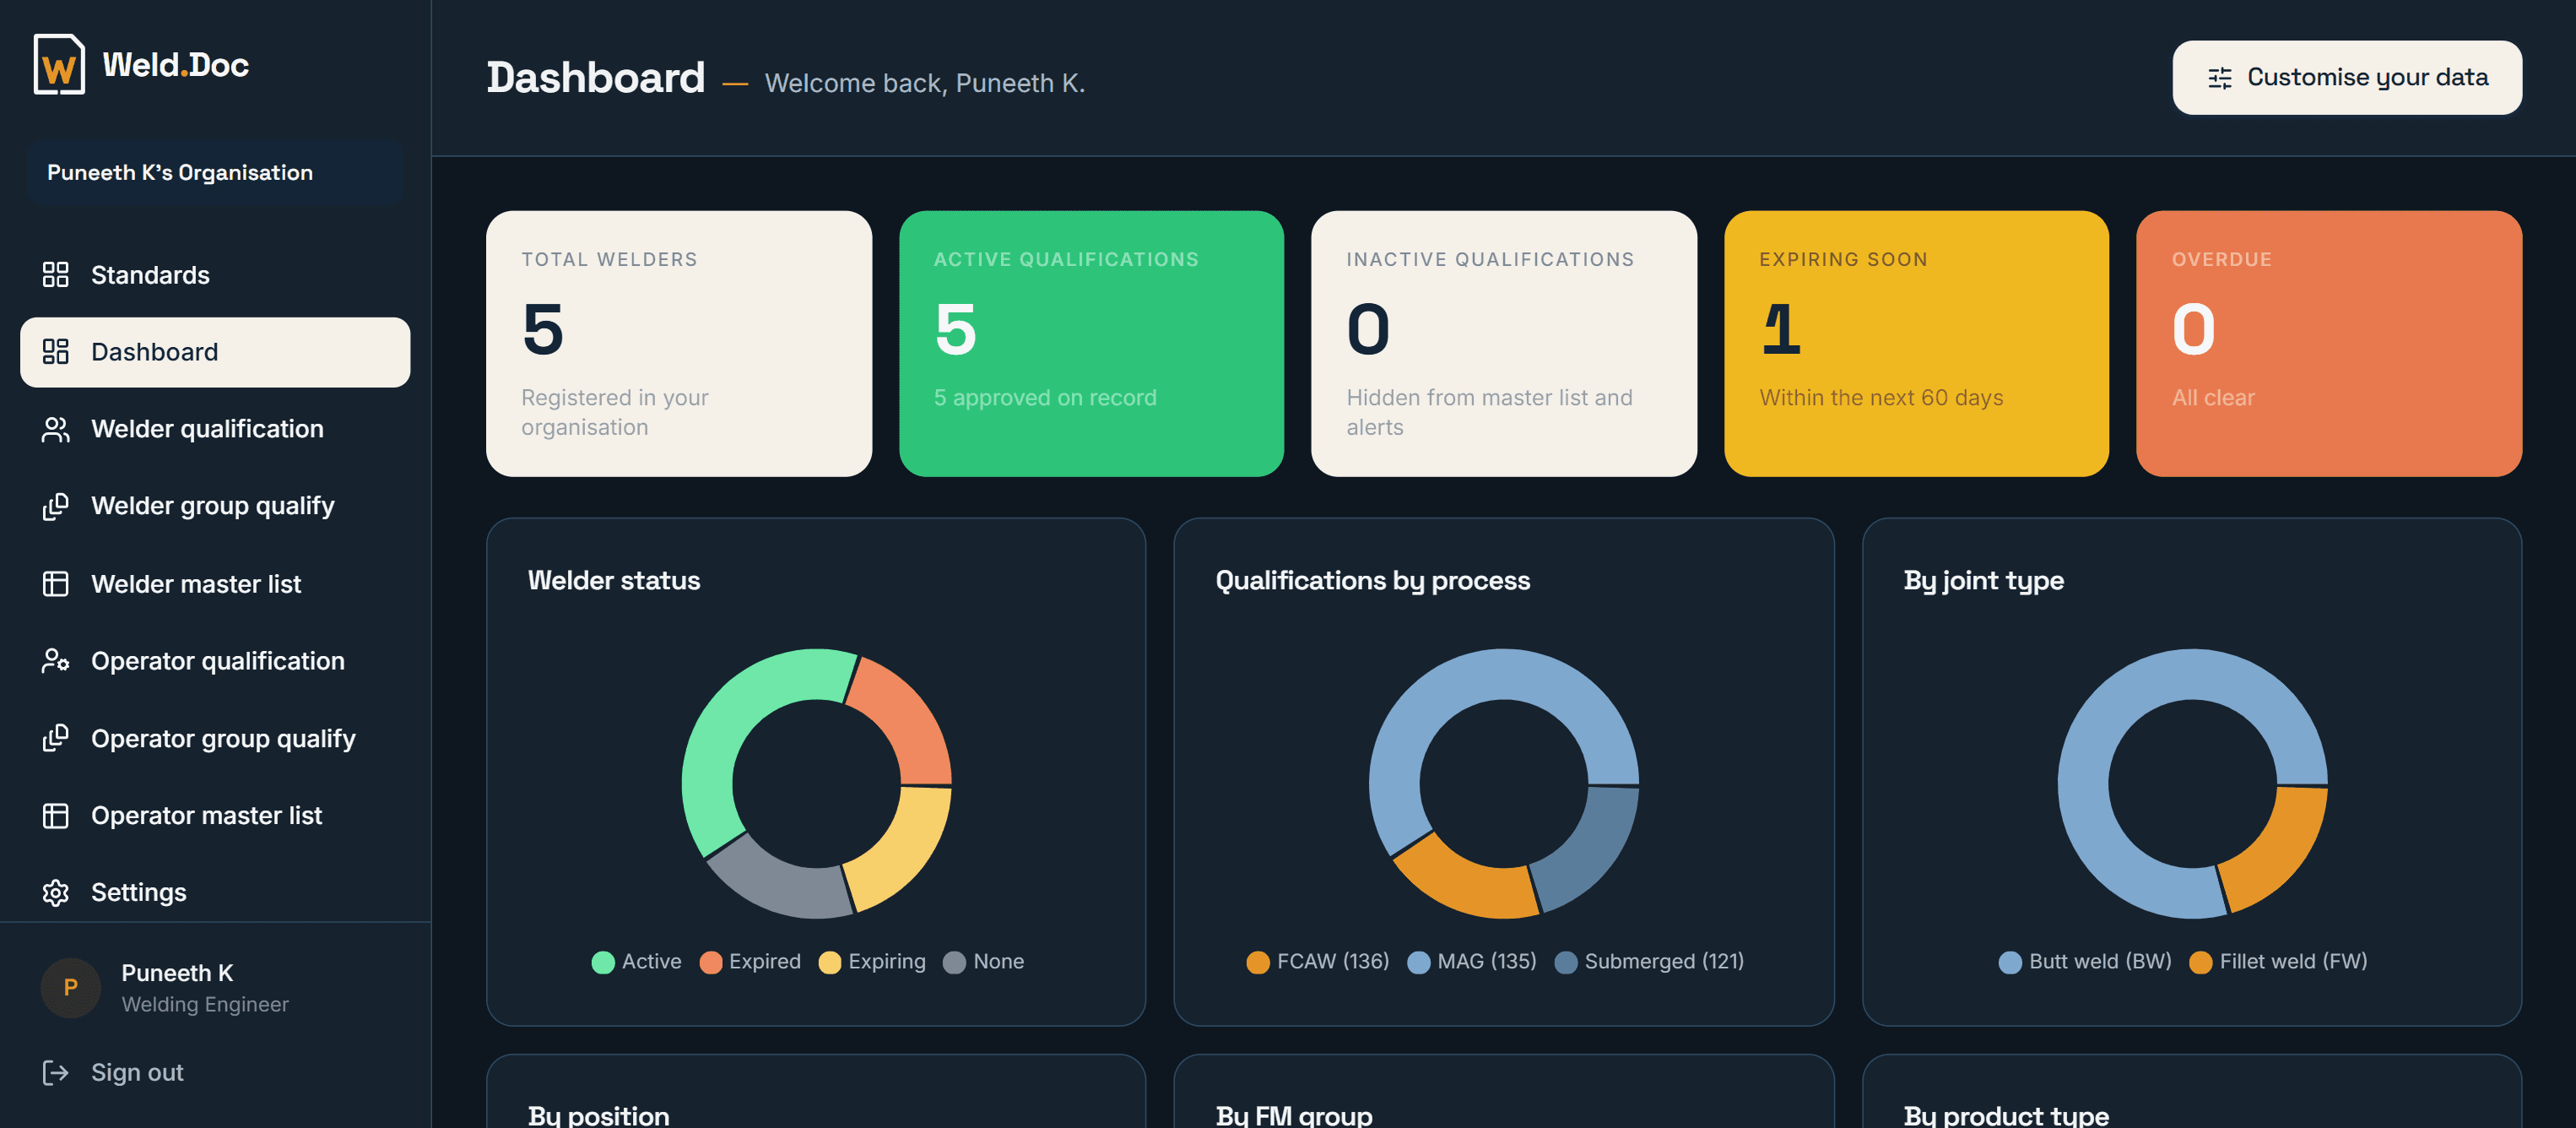The width and height of the screenshot is (2576, 1128).
Task: Click the By product type card heading
Action: pos(2006,1115)
